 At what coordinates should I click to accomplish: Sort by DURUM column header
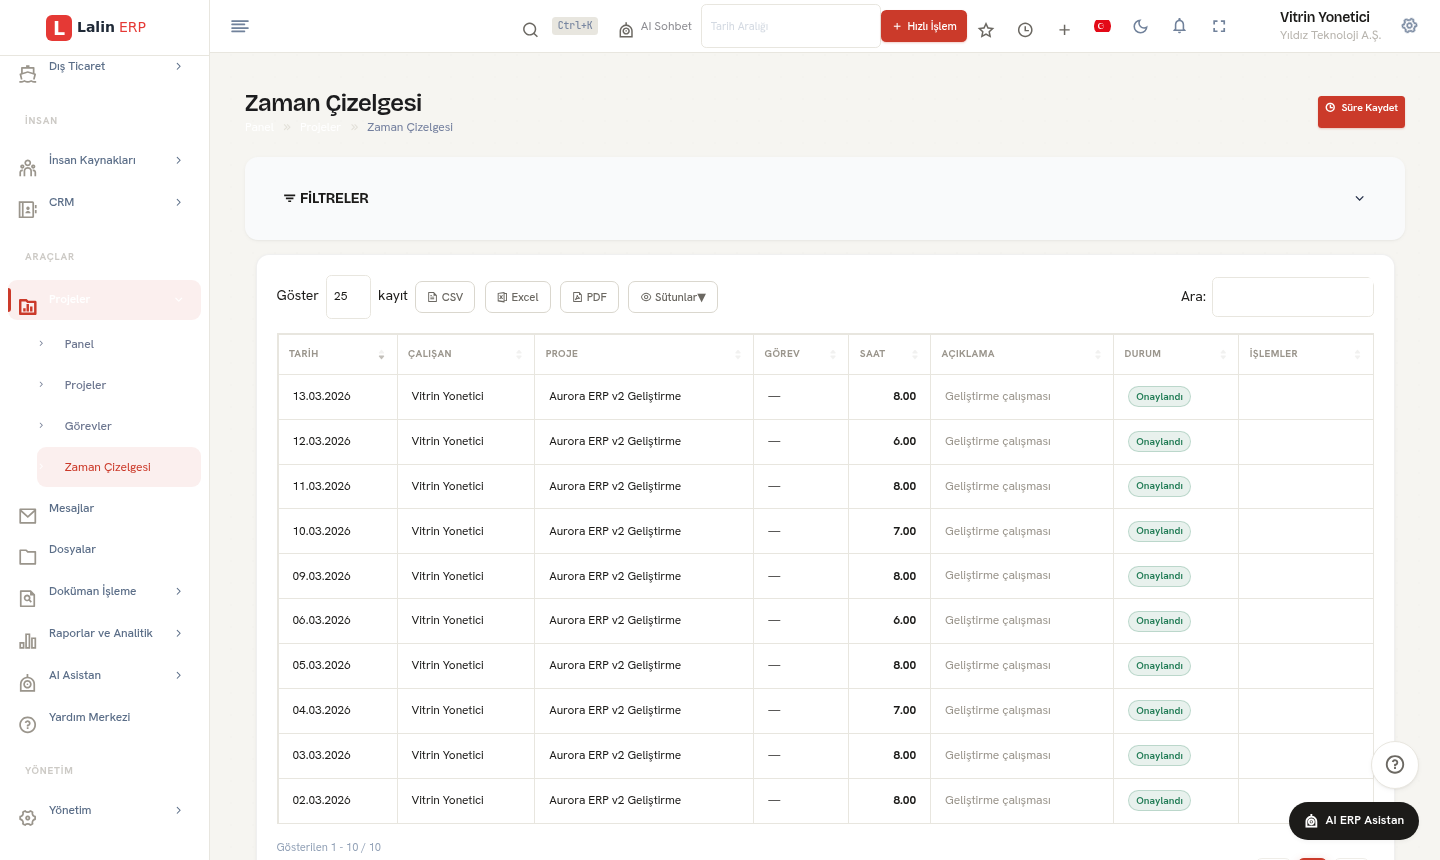click(1175, 354)
